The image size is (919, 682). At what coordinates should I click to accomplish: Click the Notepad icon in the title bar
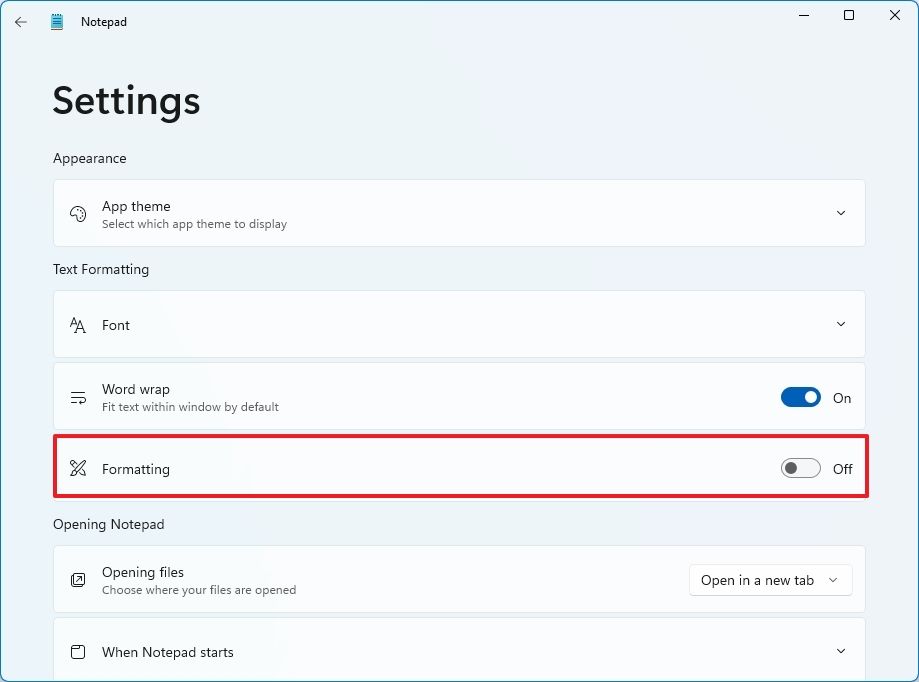tap(57, 21)
